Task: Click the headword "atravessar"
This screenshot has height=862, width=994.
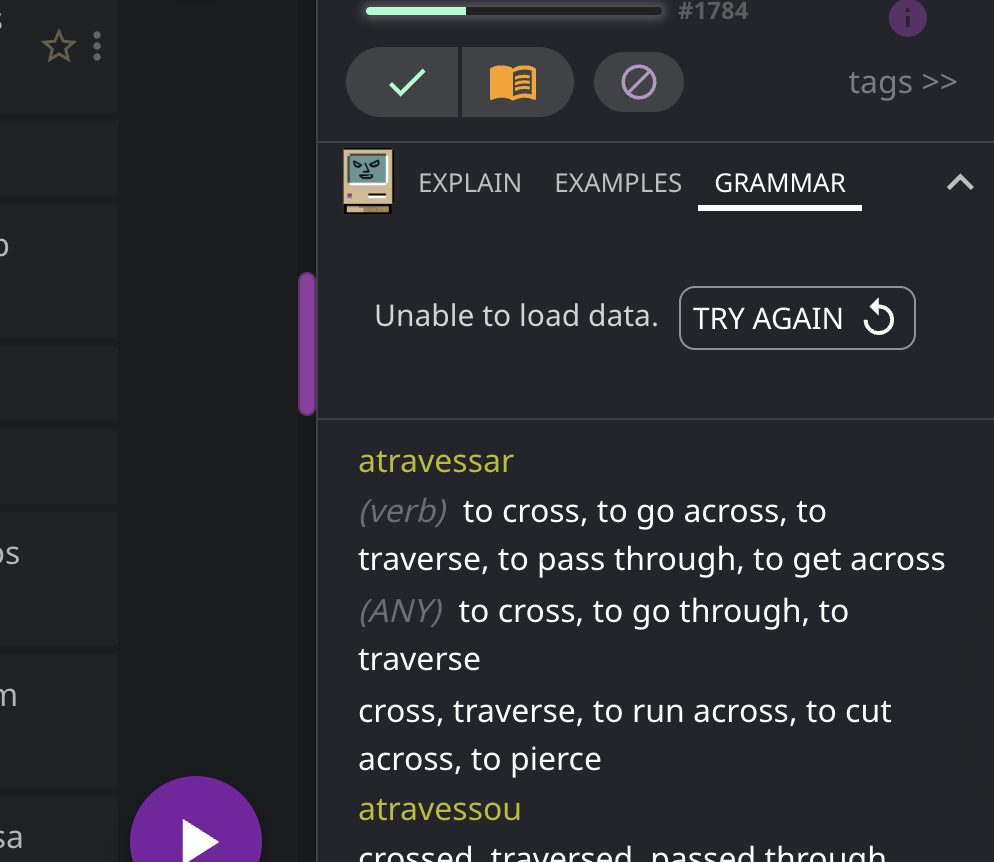Action: [x=436, y=461]
